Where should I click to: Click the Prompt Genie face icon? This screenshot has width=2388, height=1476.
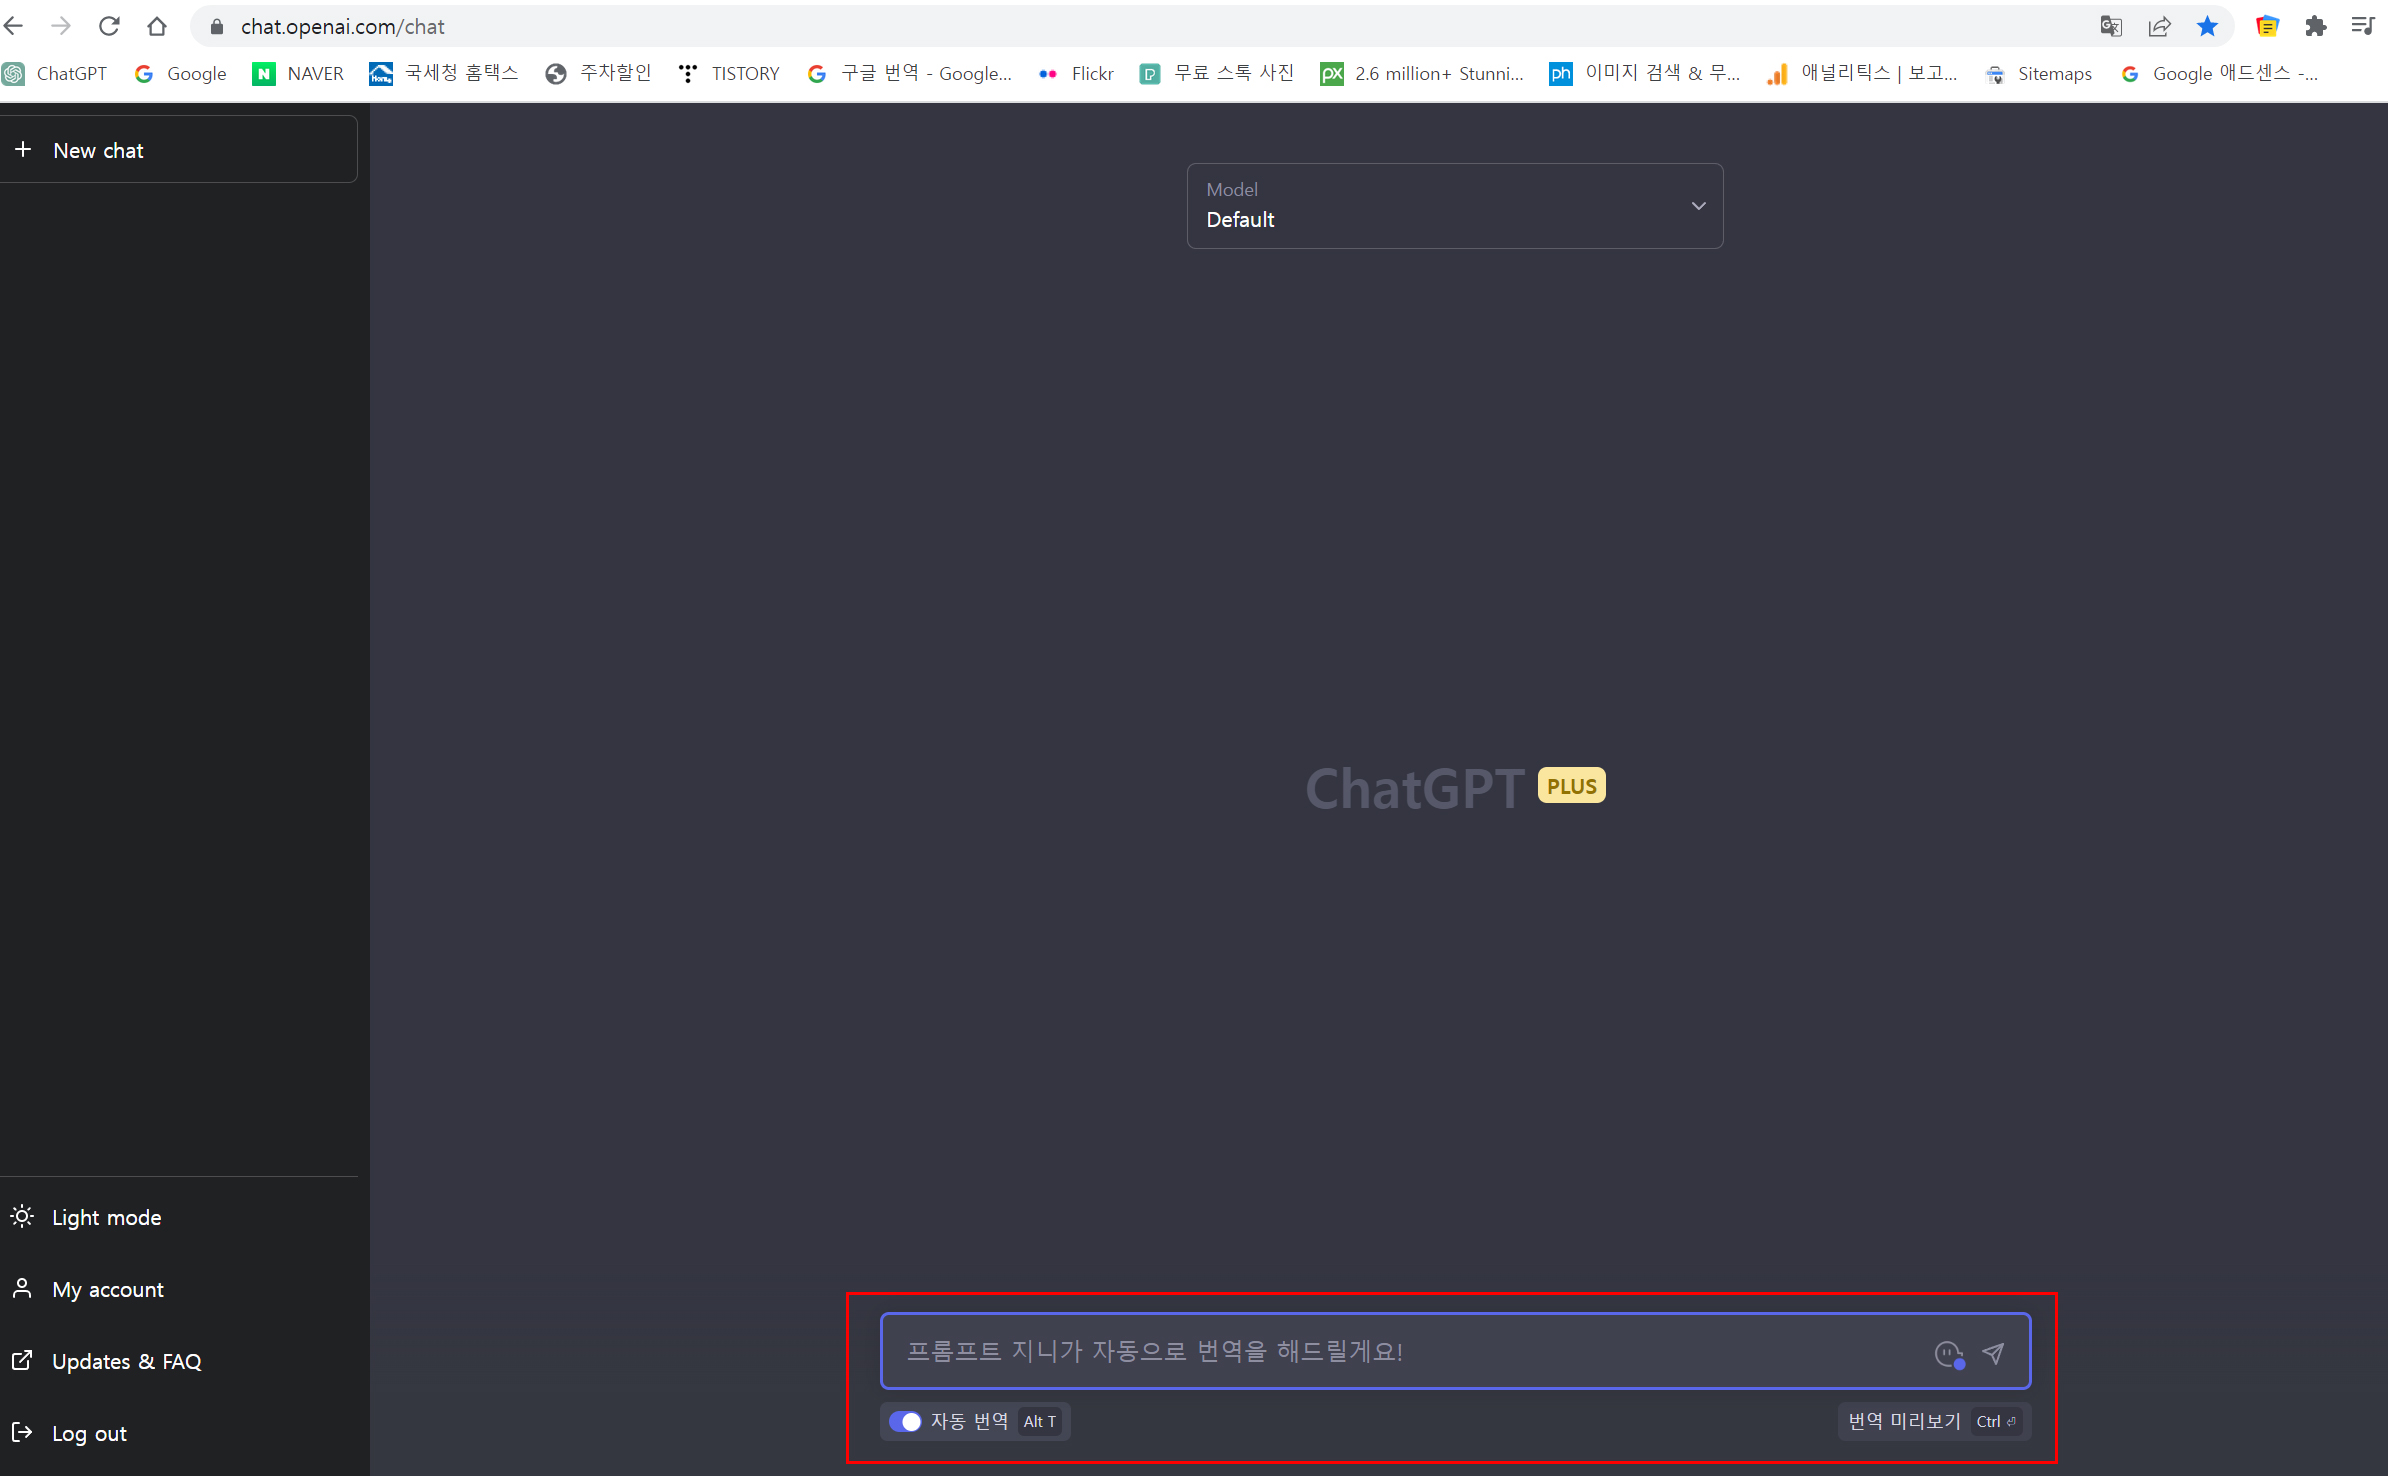pos(1949,1354)
